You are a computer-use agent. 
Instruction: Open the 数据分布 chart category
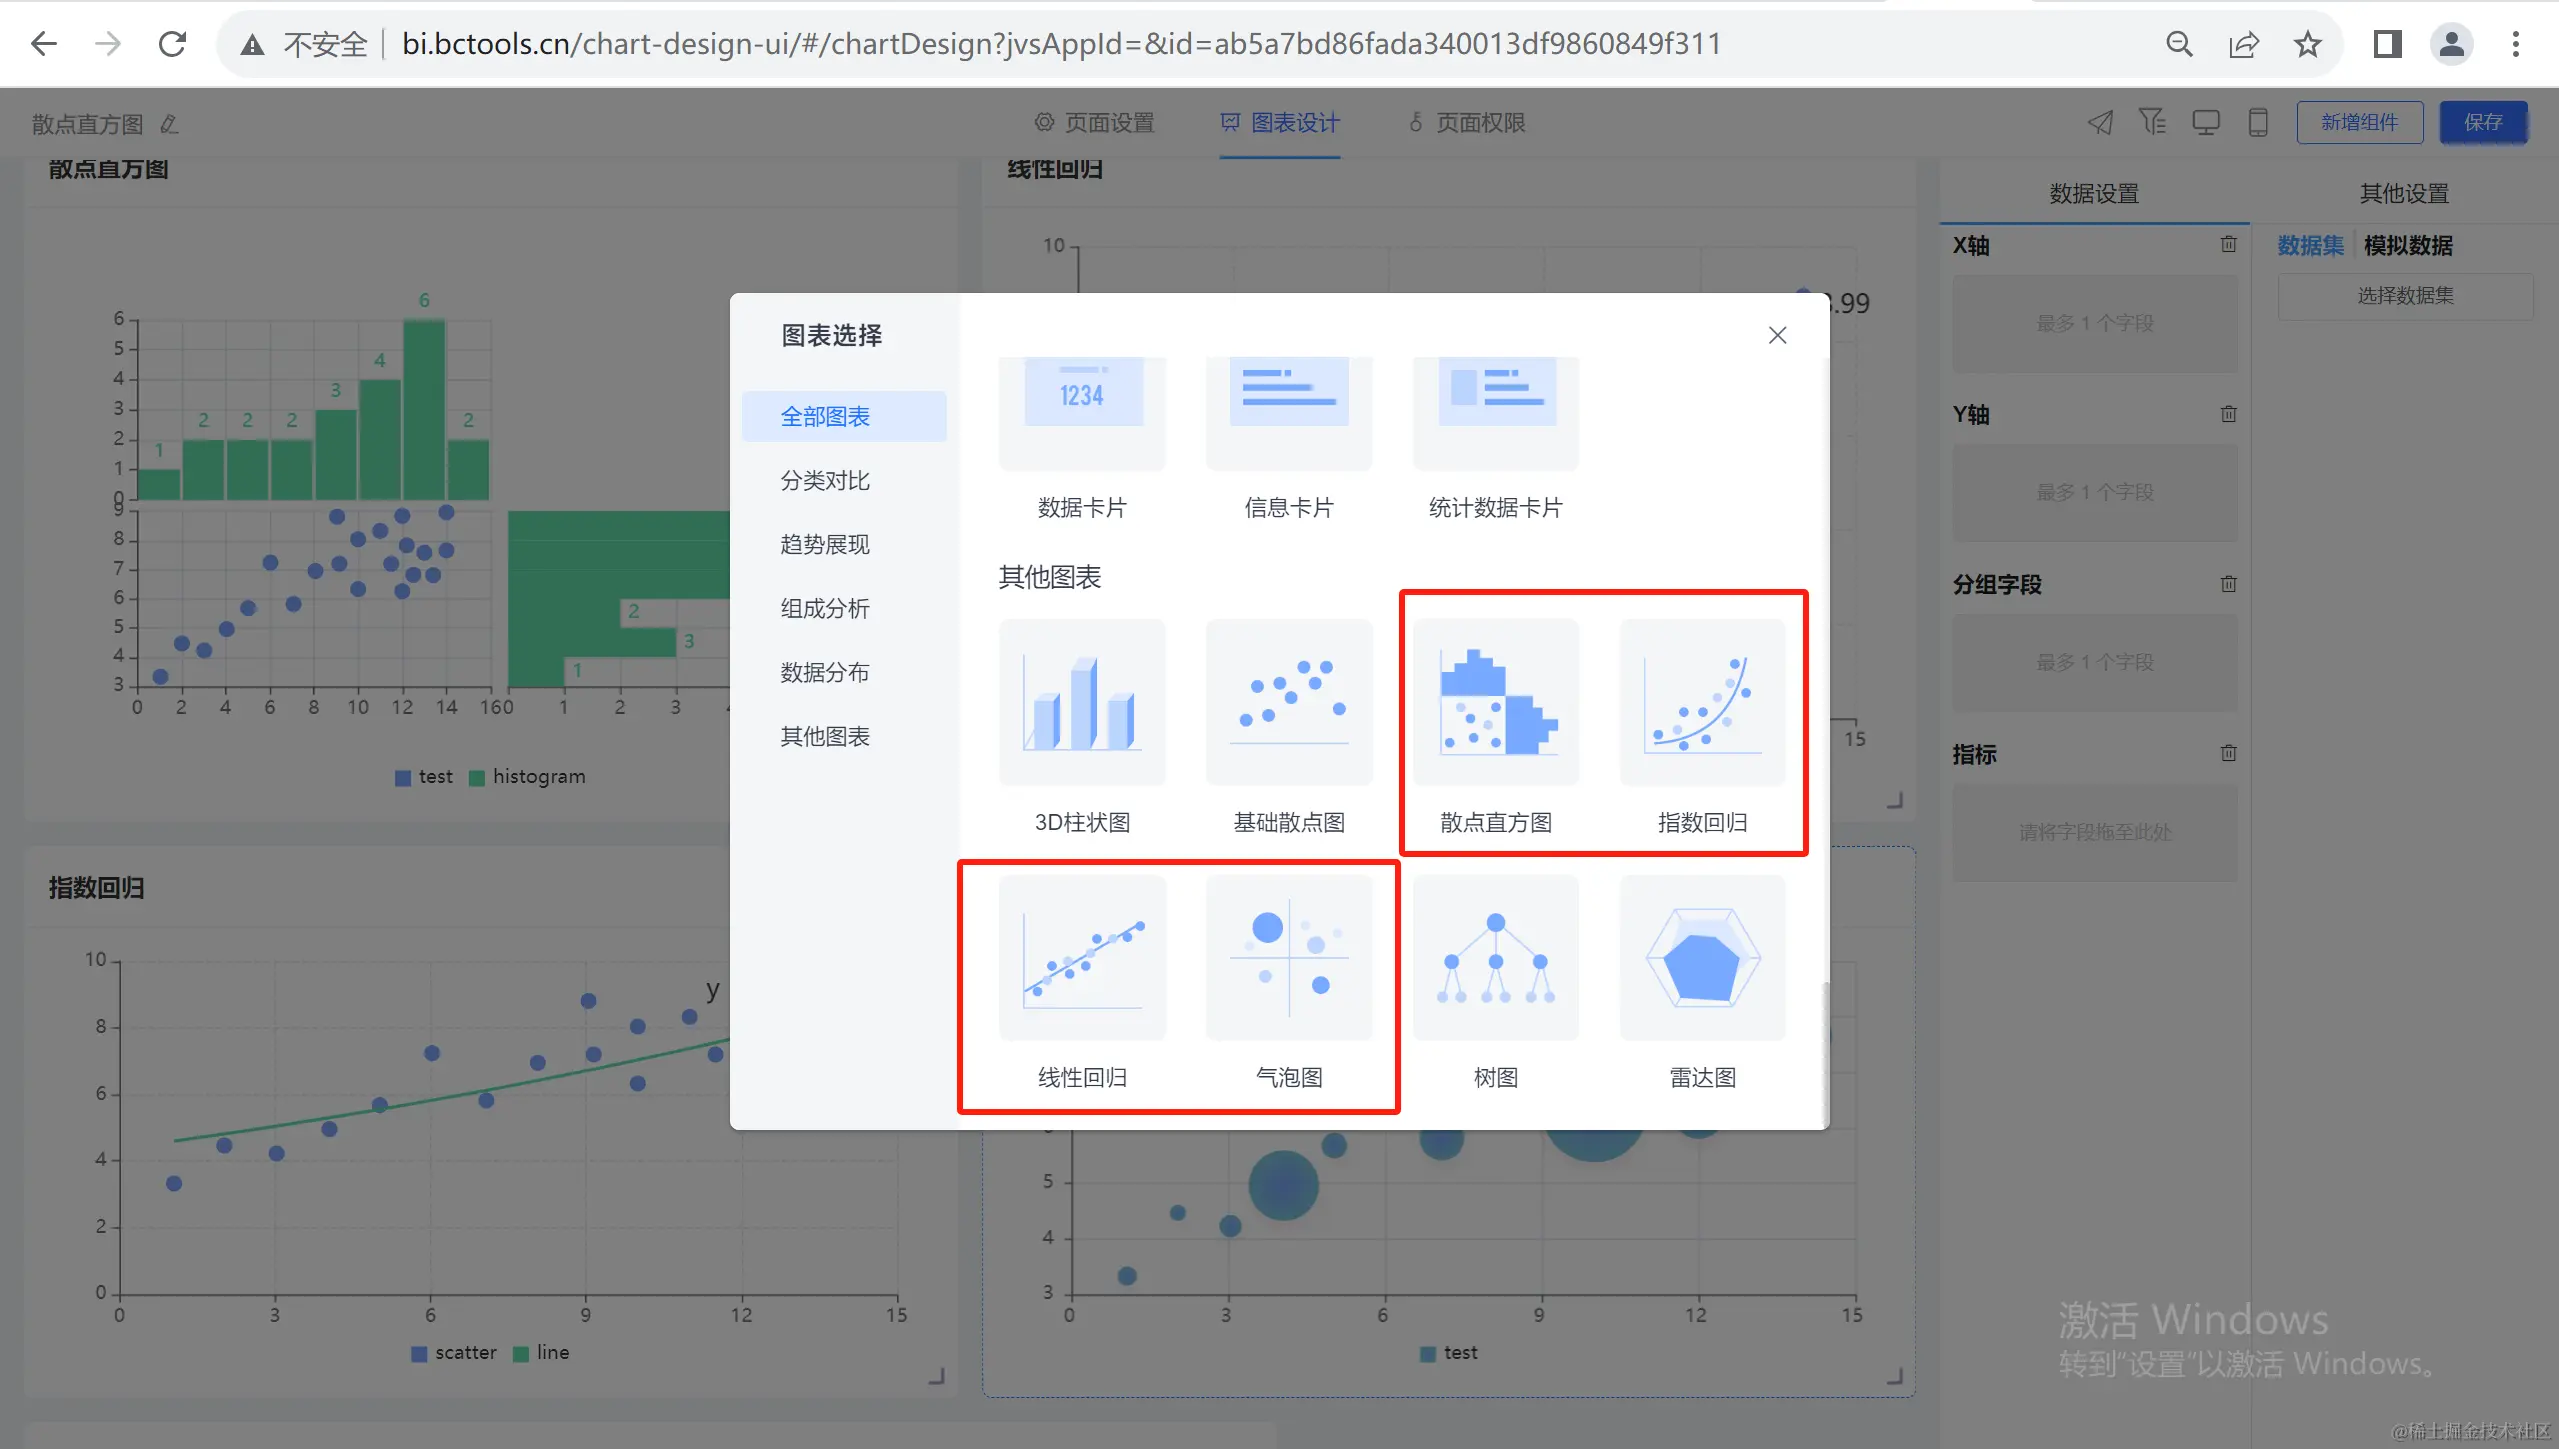(x=825, y=672)
